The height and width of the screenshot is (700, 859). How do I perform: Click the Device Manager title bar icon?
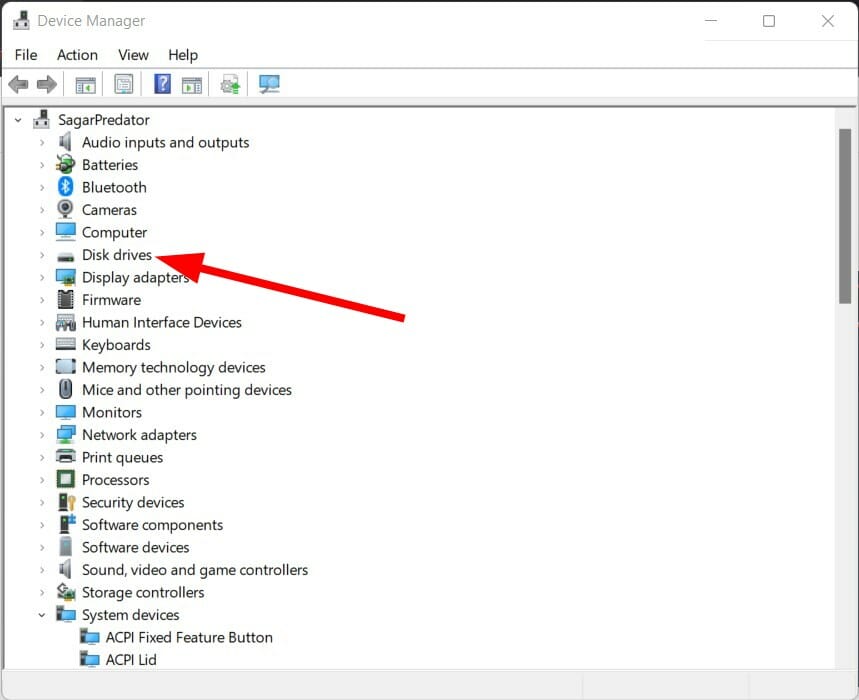(21, 20)
